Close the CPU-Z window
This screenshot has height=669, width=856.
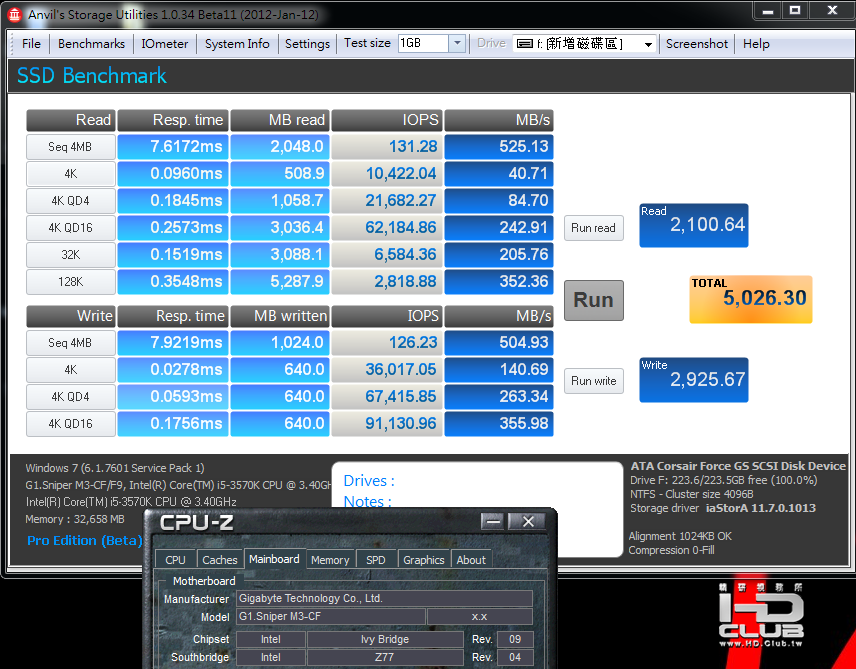point(527,522)
